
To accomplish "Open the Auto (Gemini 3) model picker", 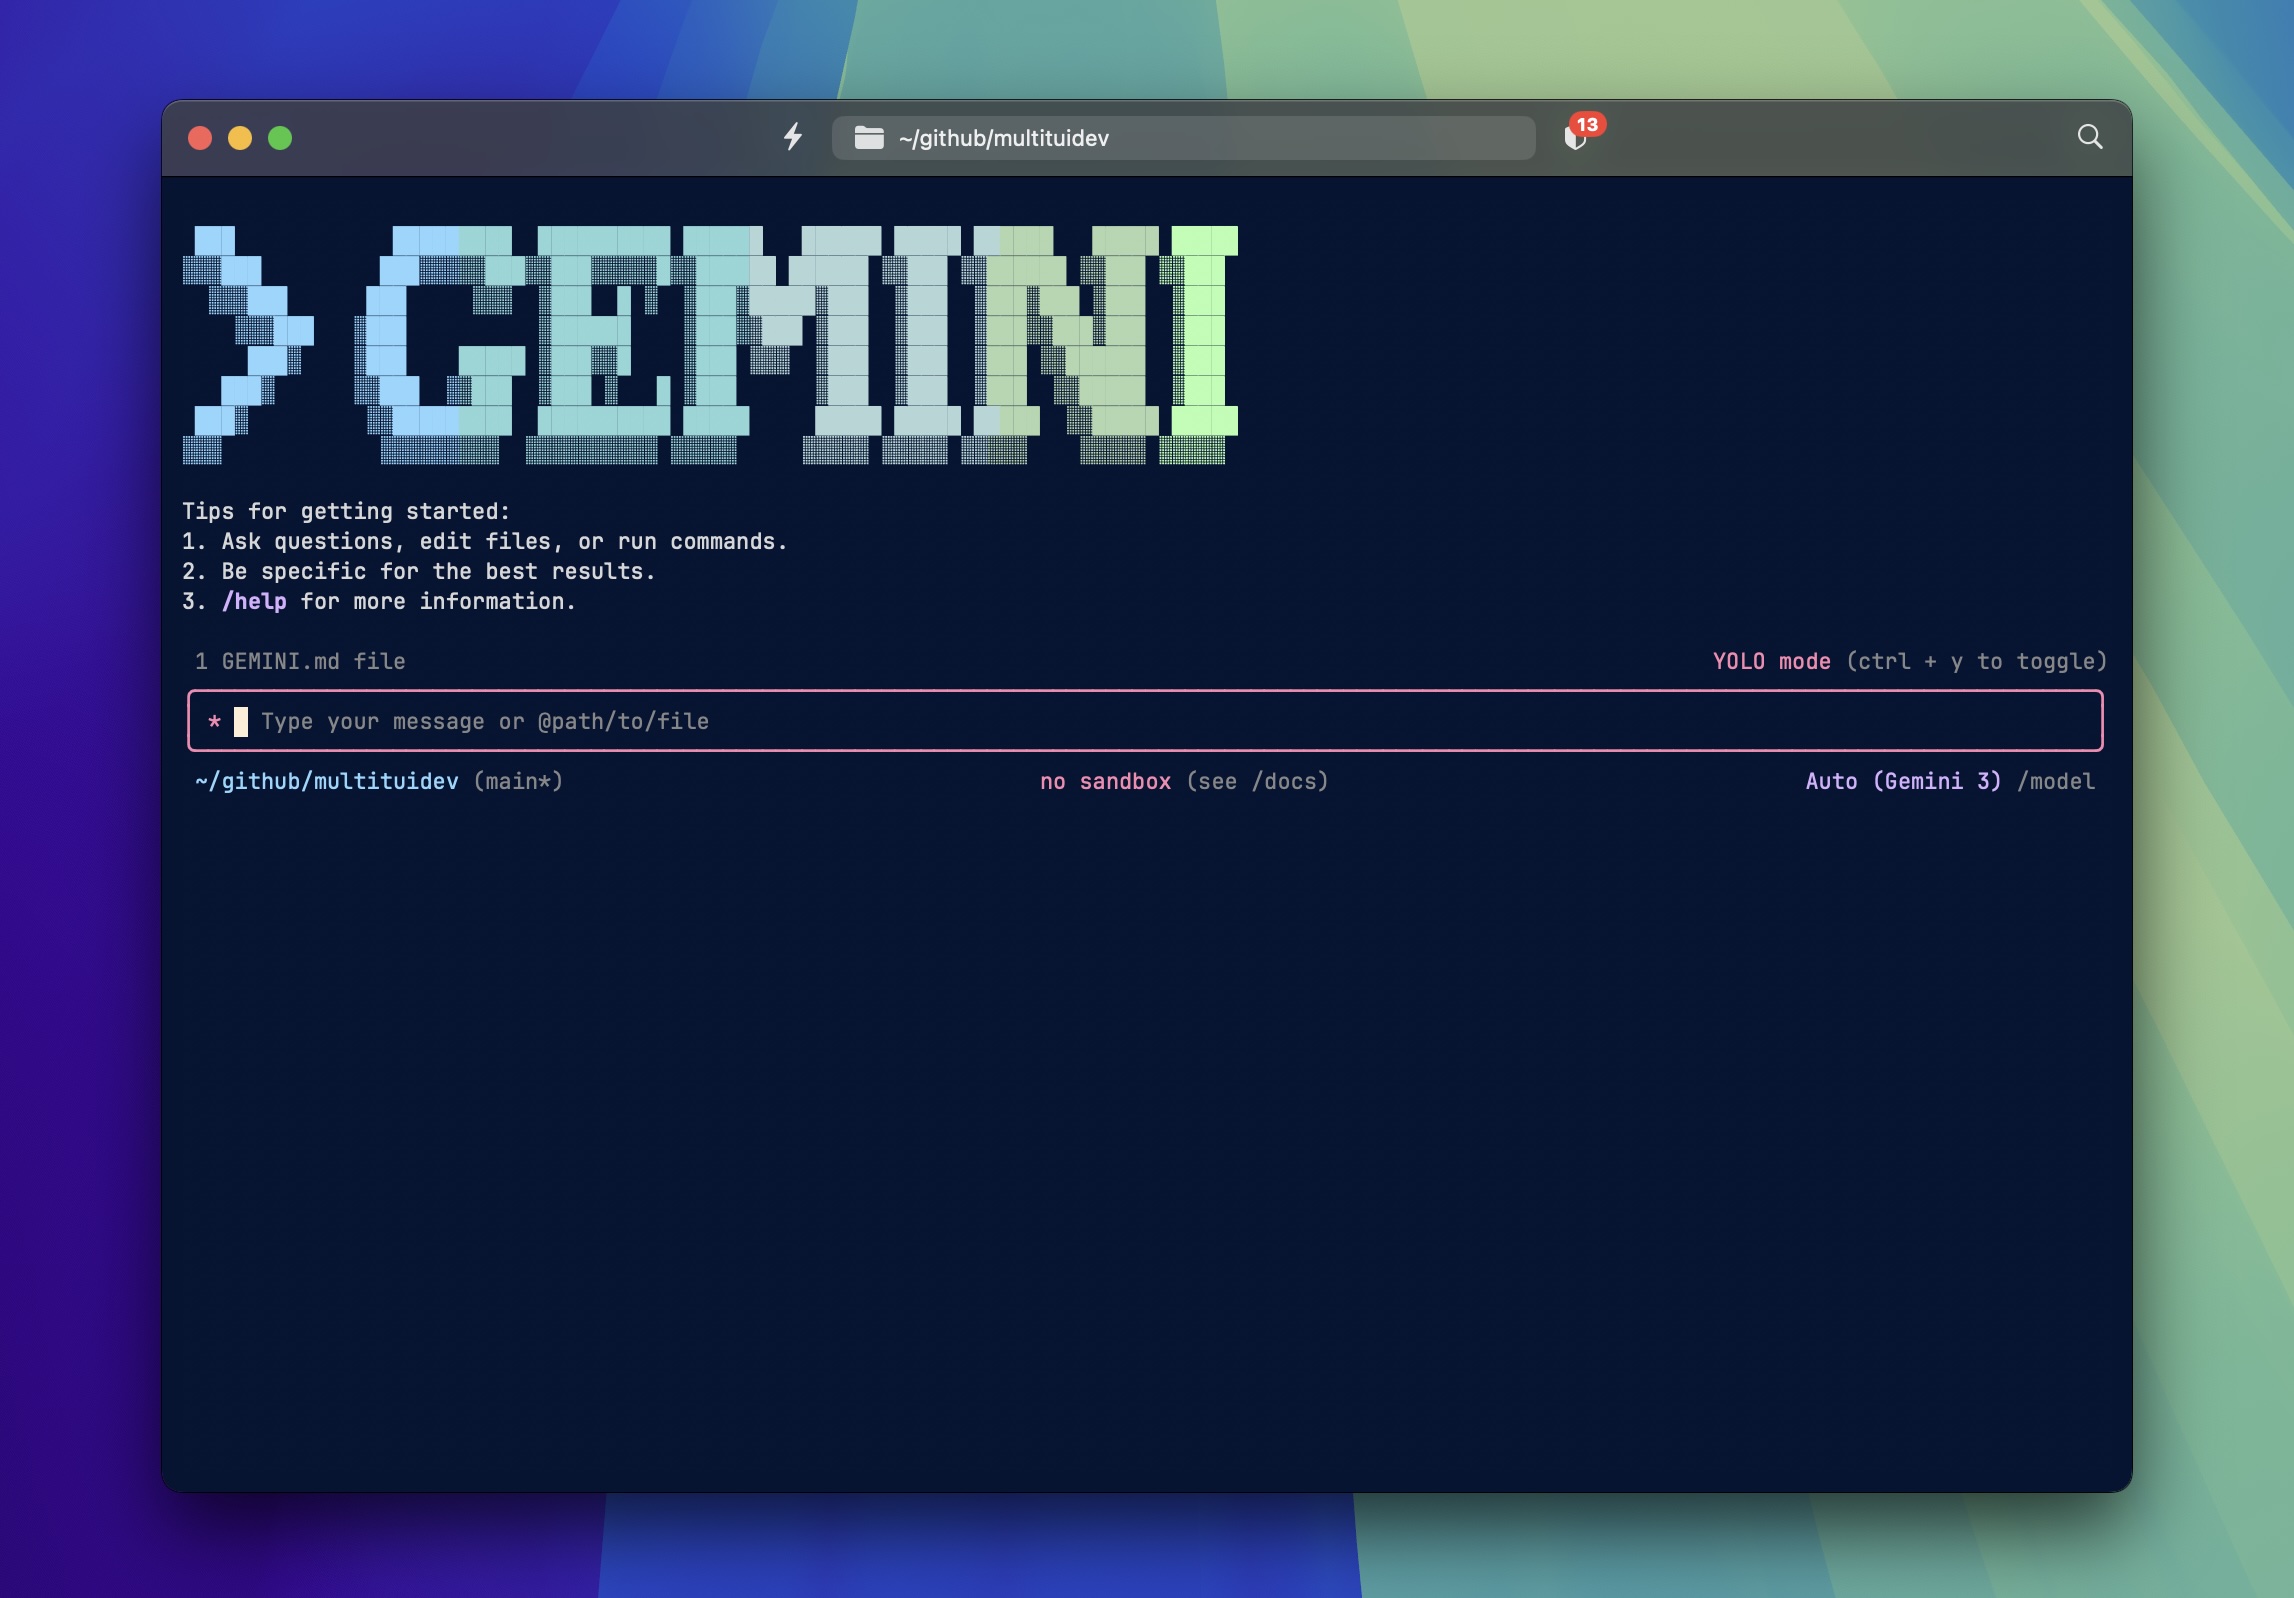I will [1902, 781].
